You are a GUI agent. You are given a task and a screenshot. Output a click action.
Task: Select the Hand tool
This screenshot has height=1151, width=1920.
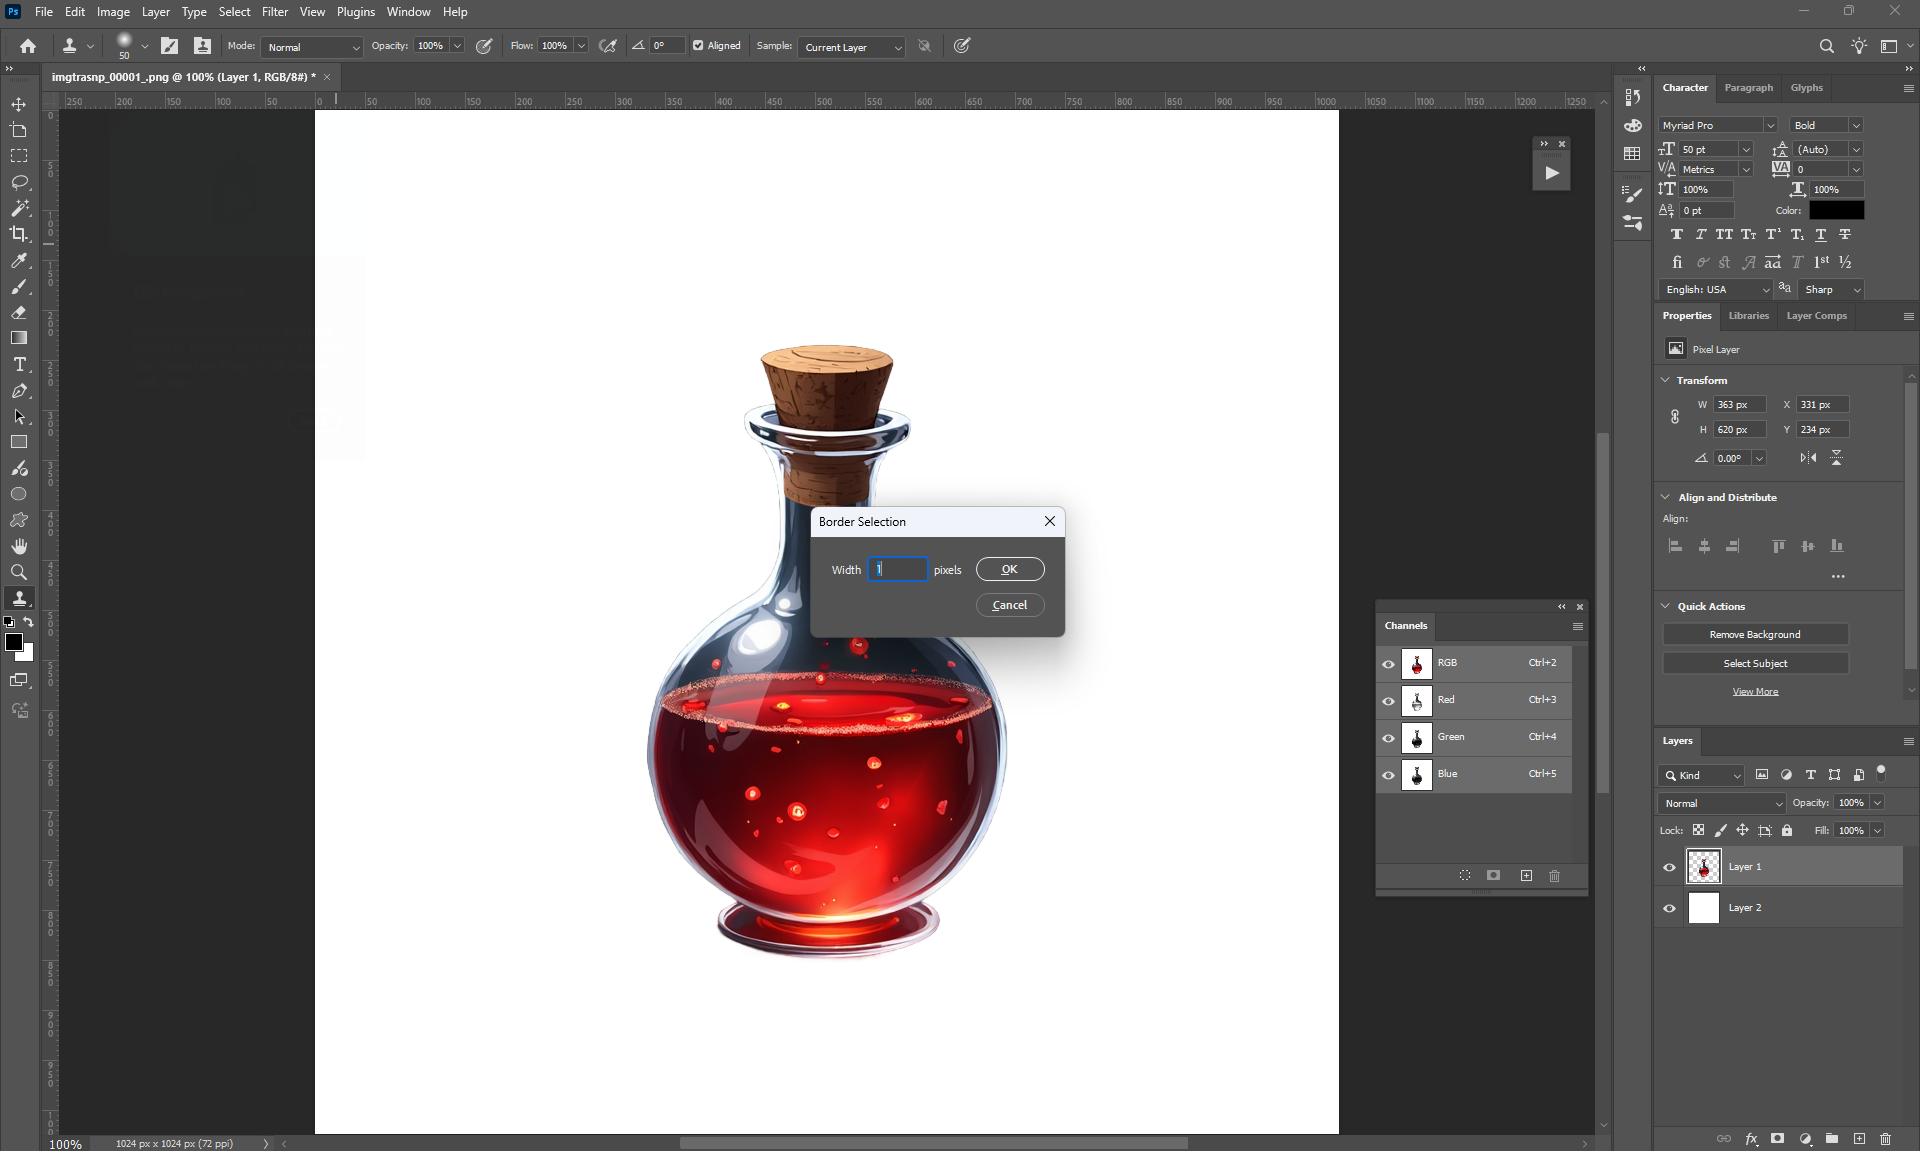[x=19, y=546]
